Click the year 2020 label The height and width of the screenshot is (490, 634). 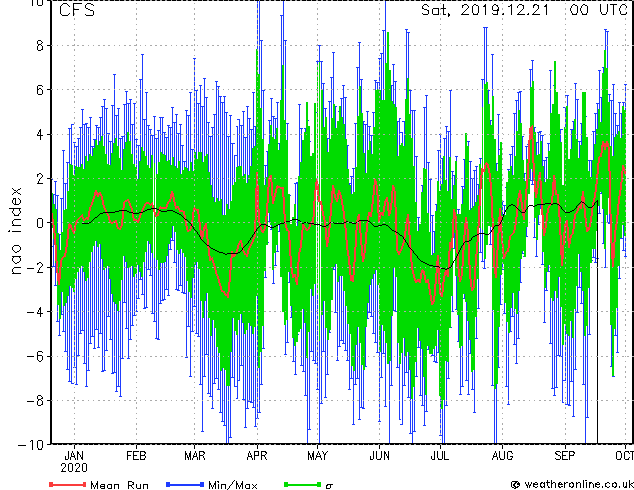[74, 468]
